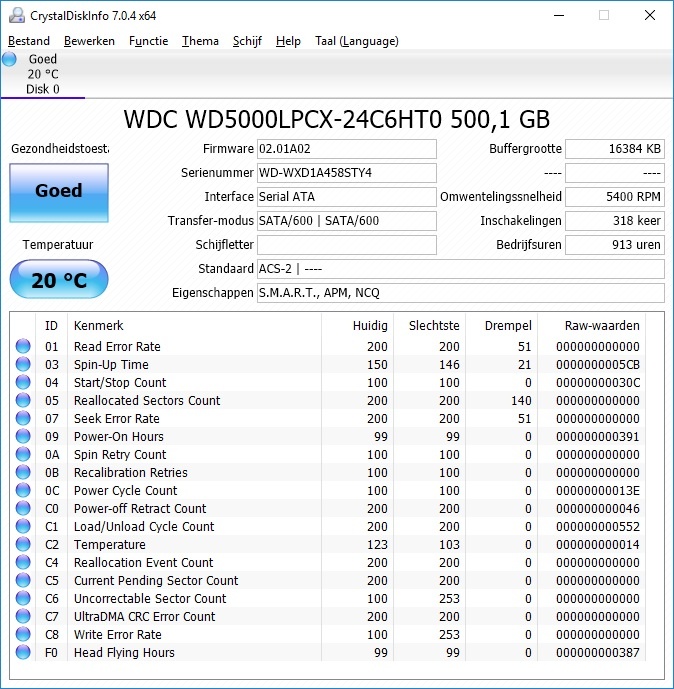Click the Bedrijfsuren value 913 uren
The height and width of the screenshot is (689, 674).
(615, 245)
